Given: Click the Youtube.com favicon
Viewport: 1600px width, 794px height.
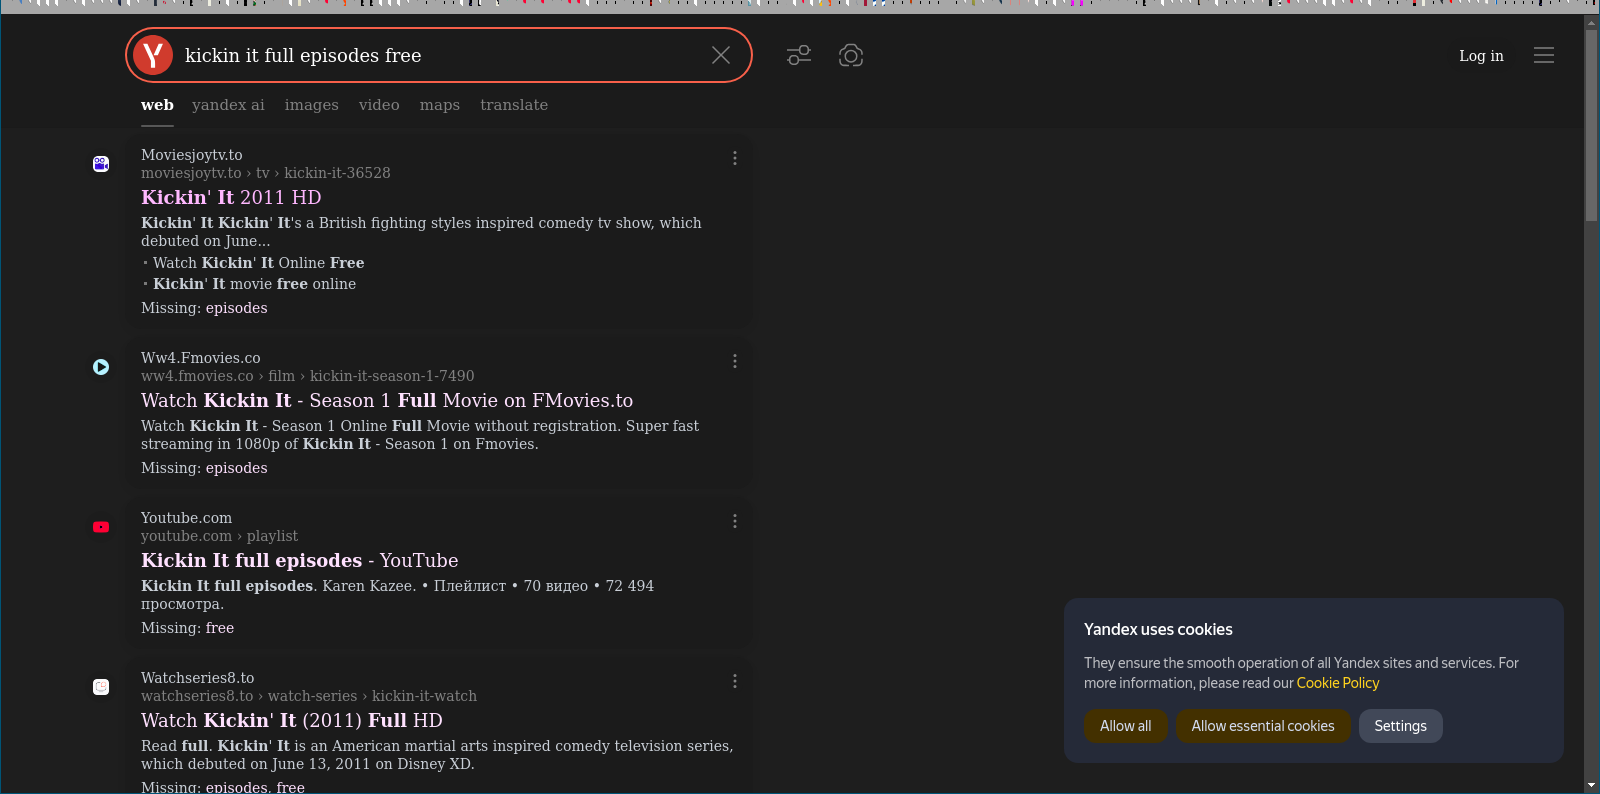Looking at the screenshot, I should [101, 527].
